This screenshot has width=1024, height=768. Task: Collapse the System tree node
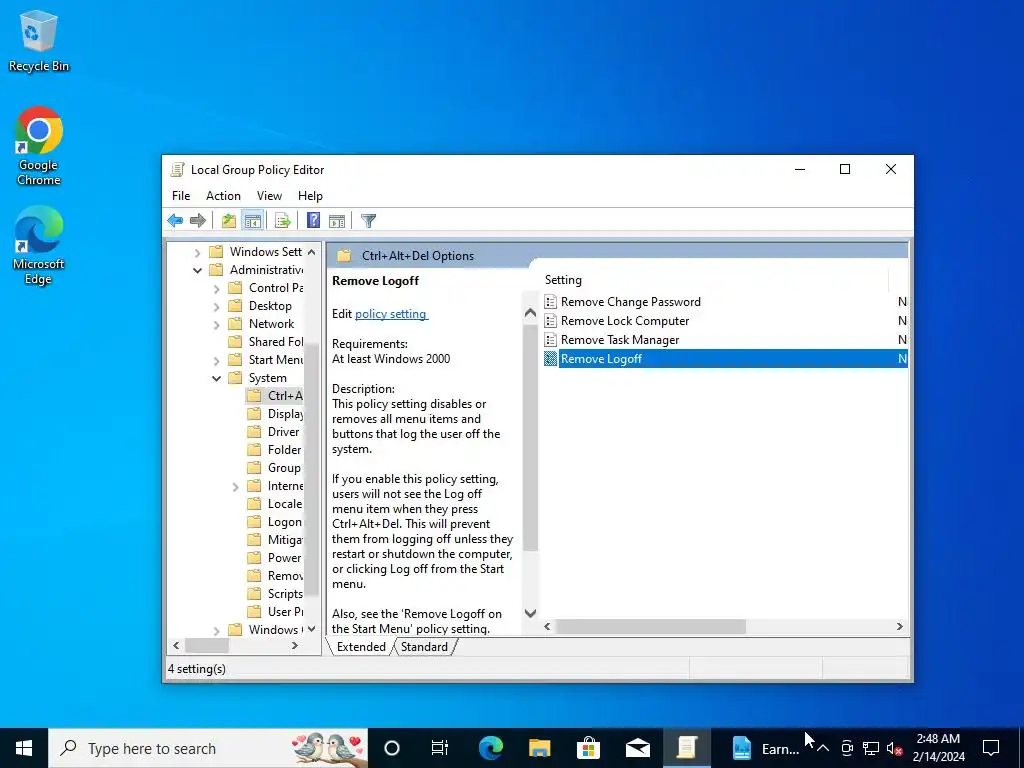[x=216, y=378]
